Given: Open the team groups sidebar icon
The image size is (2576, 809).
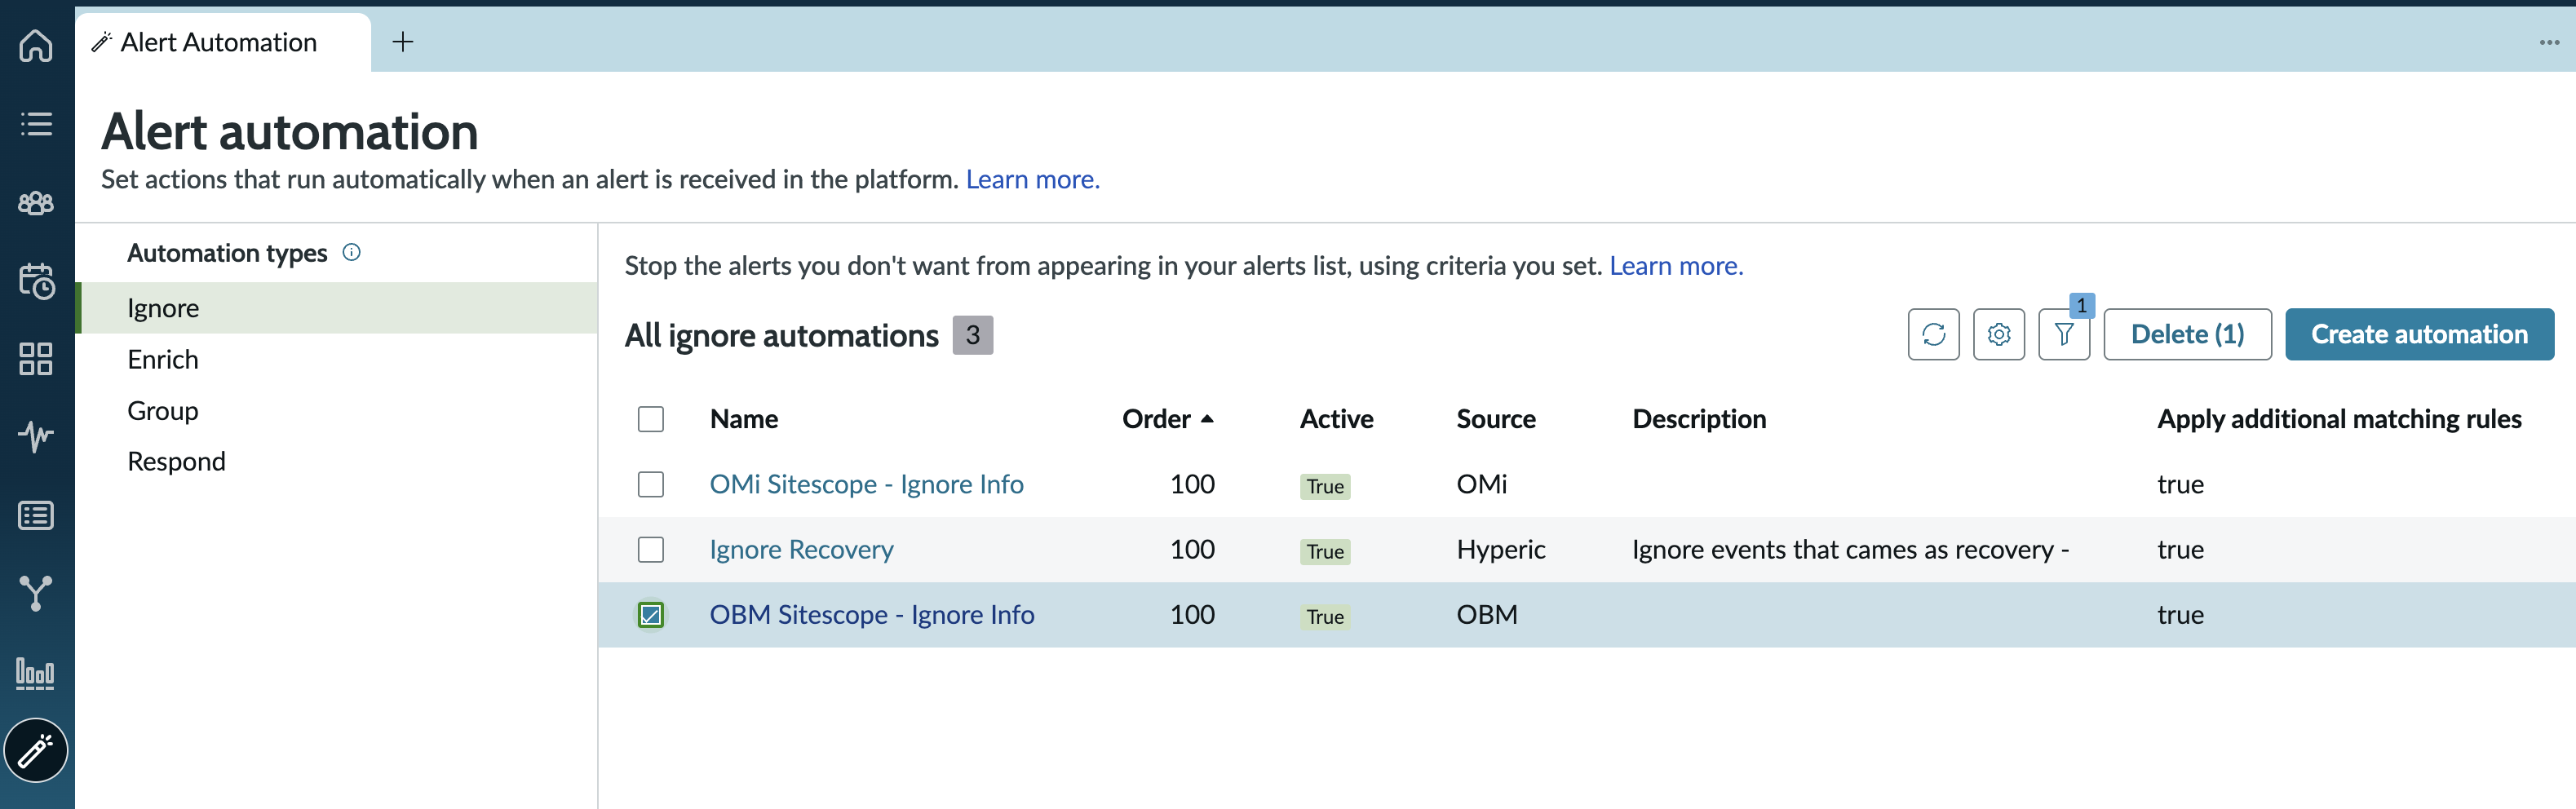Looking at the screenshot, I should pyautogui.click(x=36, y=203).
